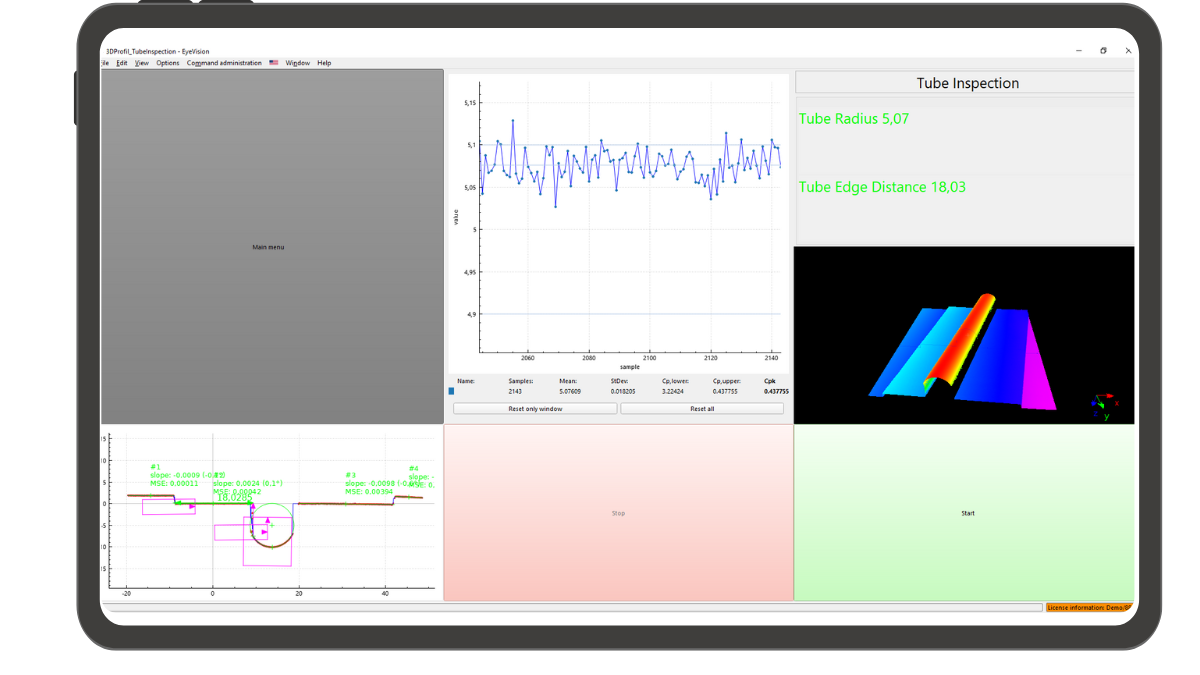Click the XYZ axis orientation gizmo
Screen dimensions: 1200x675
[x=1103, y=405]
